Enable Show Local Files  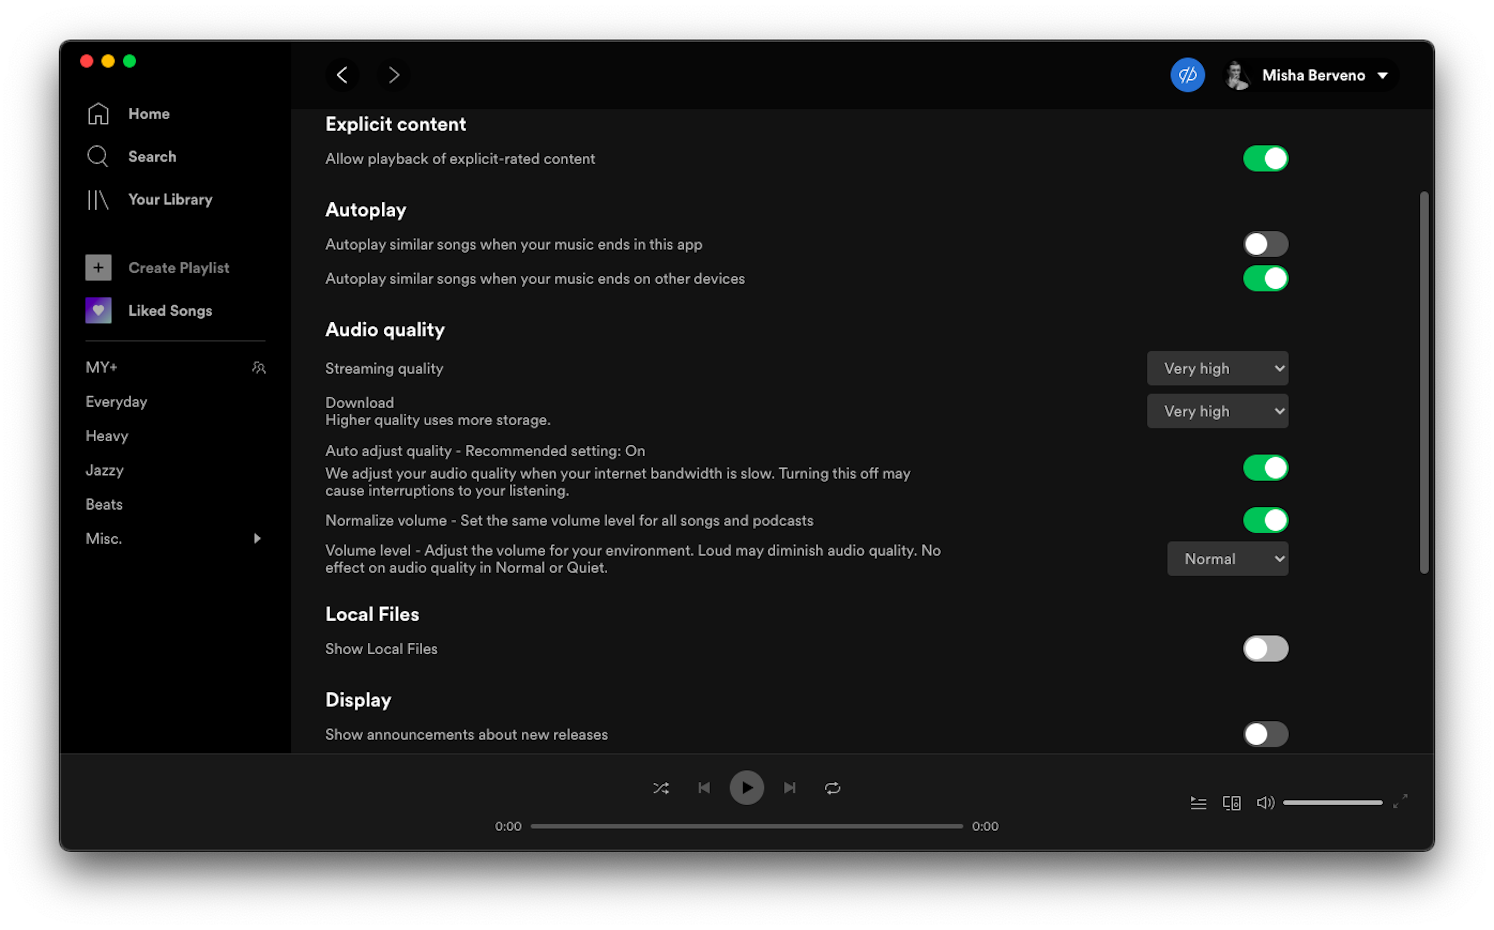pos(1265,648)
